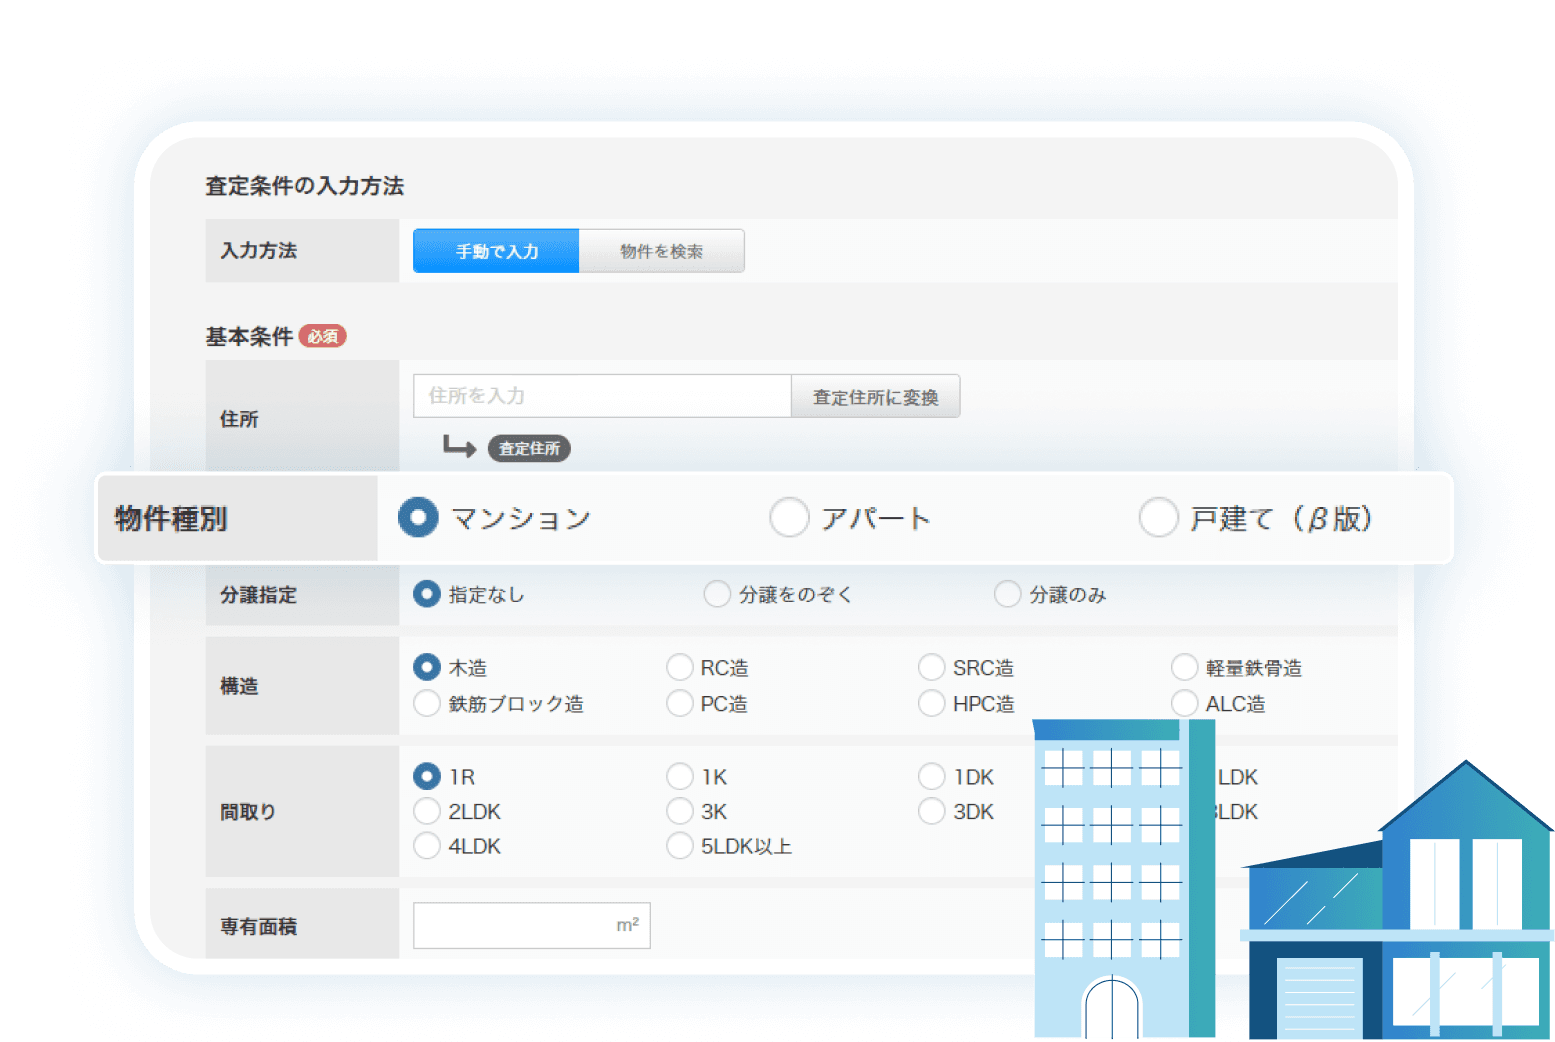Click the 査定住所に変換 button
1555x1042 pixels.
point(875,396)
